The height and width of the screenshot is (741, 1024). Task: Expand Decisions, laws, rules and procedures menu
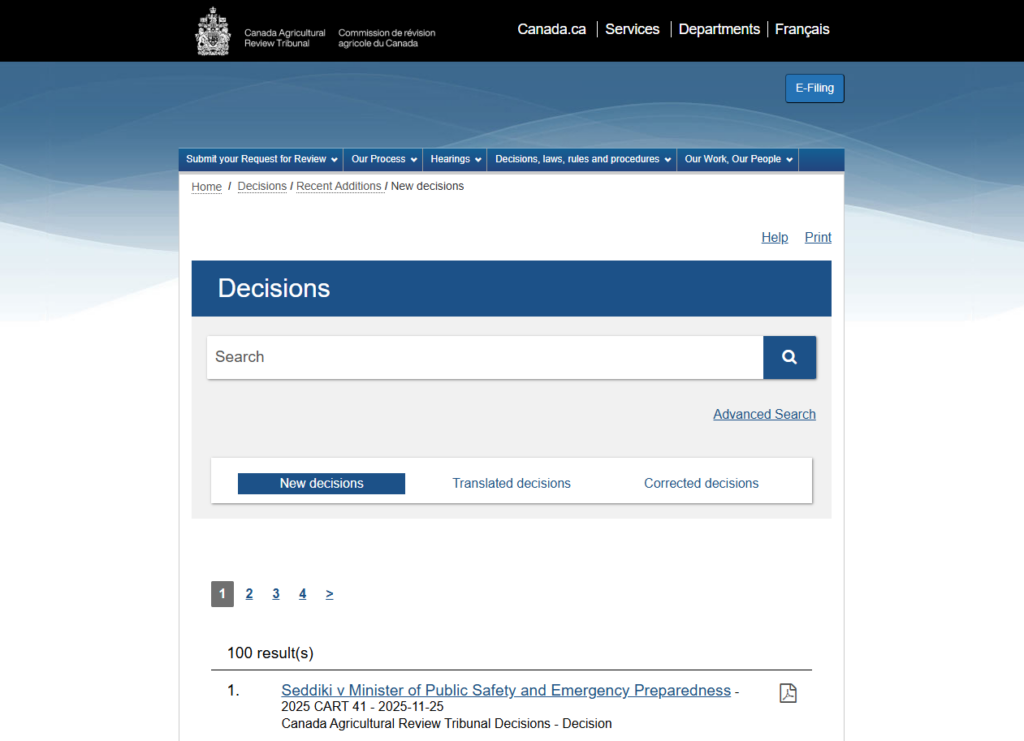[582, 159]
